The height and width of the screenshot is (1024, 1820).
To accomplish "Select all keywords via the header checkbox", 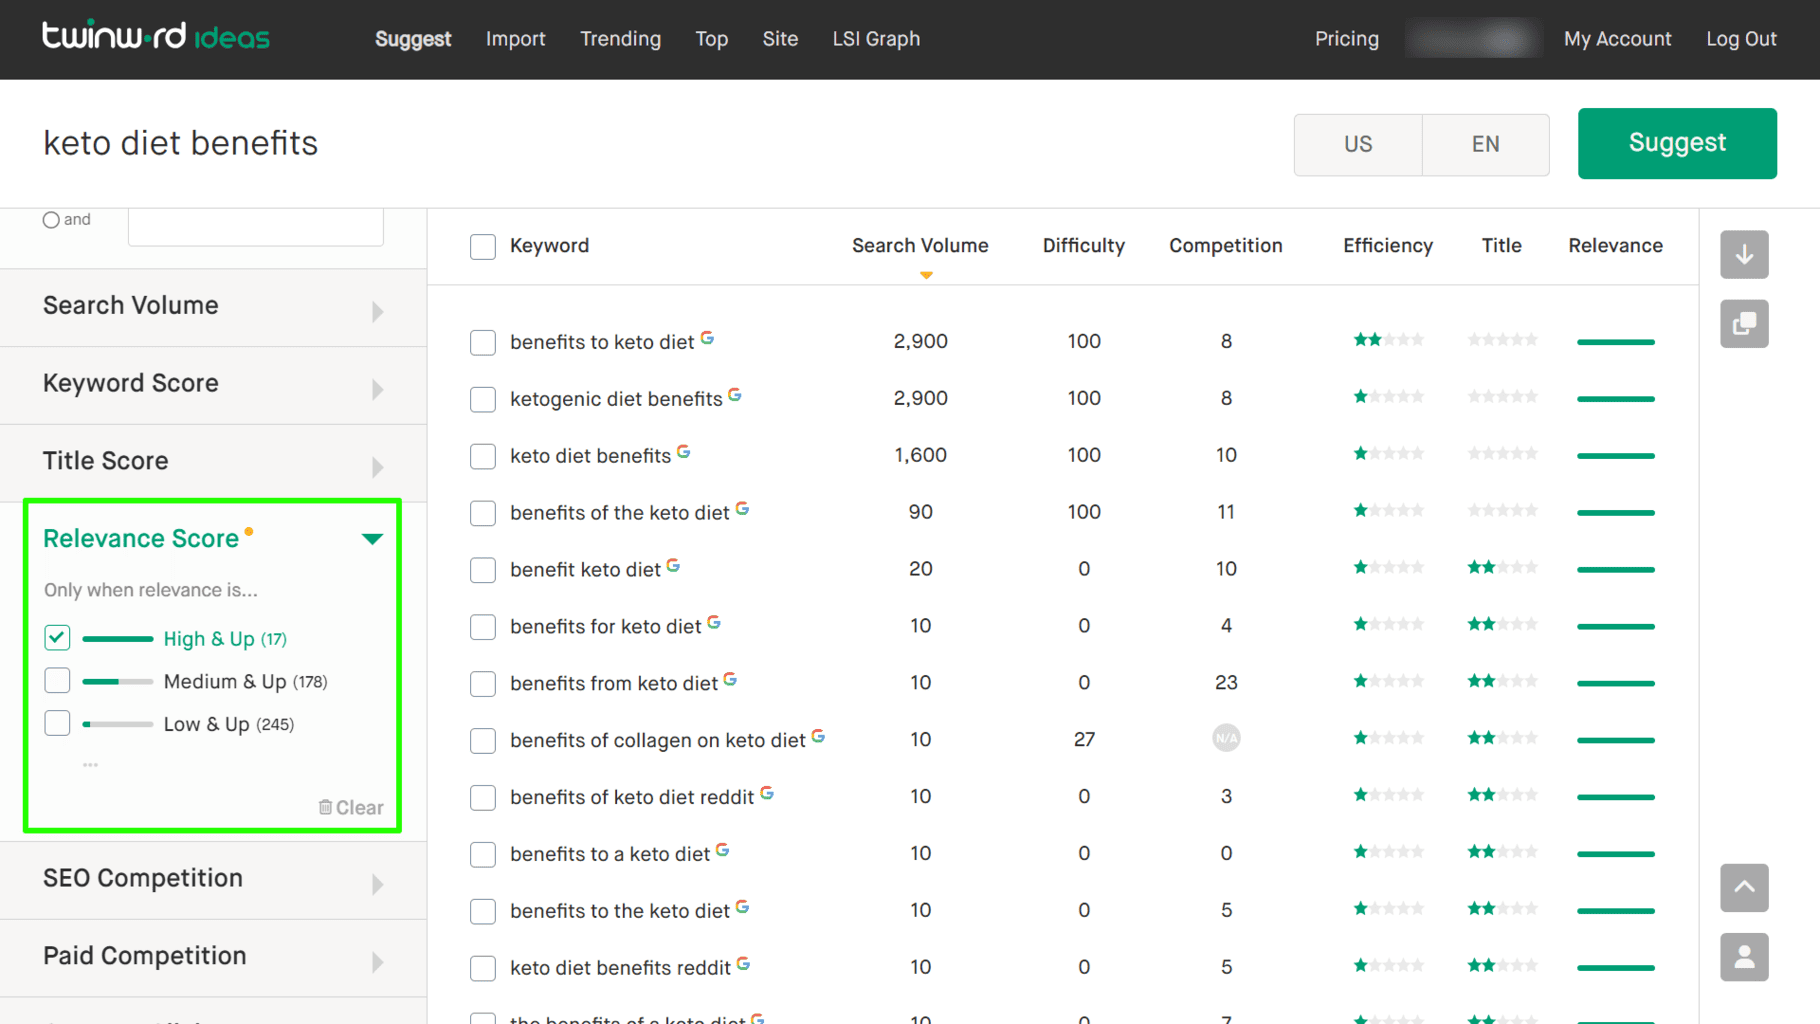I will 483,246.
